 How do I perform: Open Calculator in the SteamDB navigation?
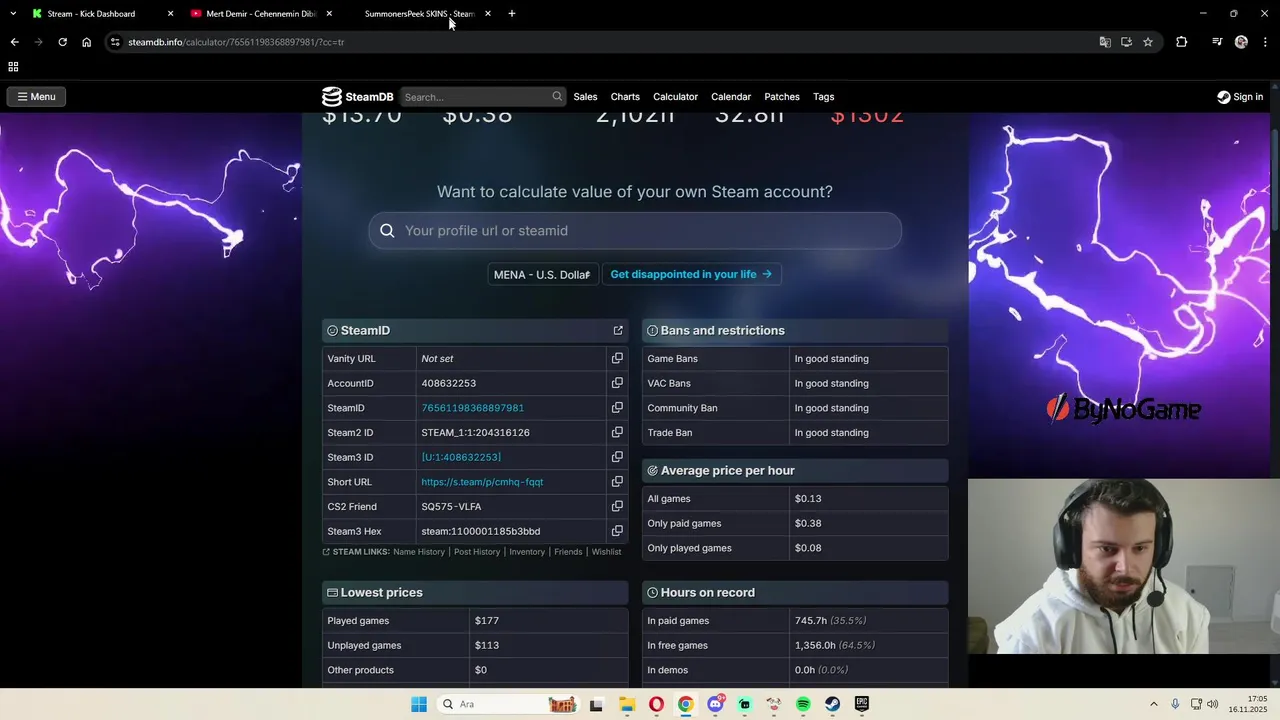pos(675,97)
